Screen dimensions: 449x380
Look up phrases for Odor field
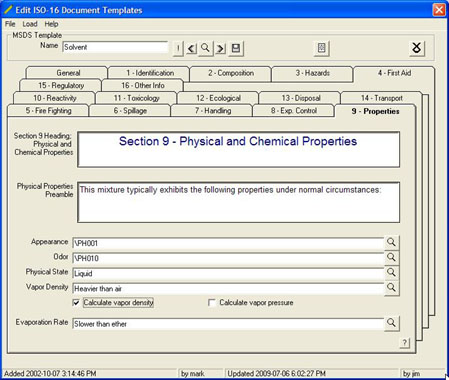point(391,257)
